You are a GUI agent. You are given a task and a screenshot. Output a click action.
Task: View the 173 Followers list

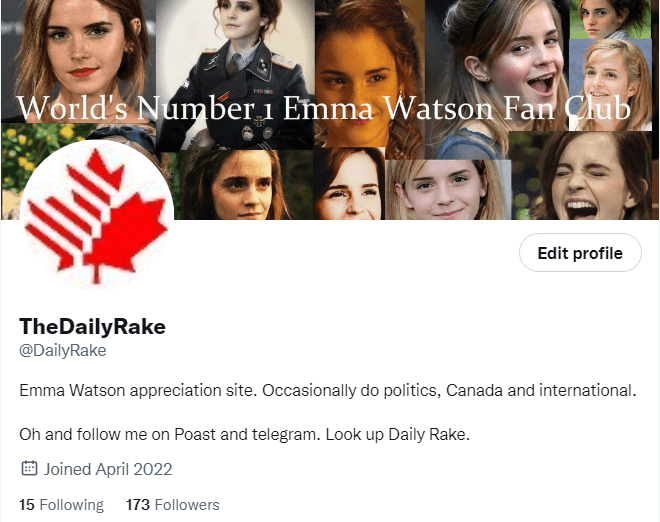(173, 504)
